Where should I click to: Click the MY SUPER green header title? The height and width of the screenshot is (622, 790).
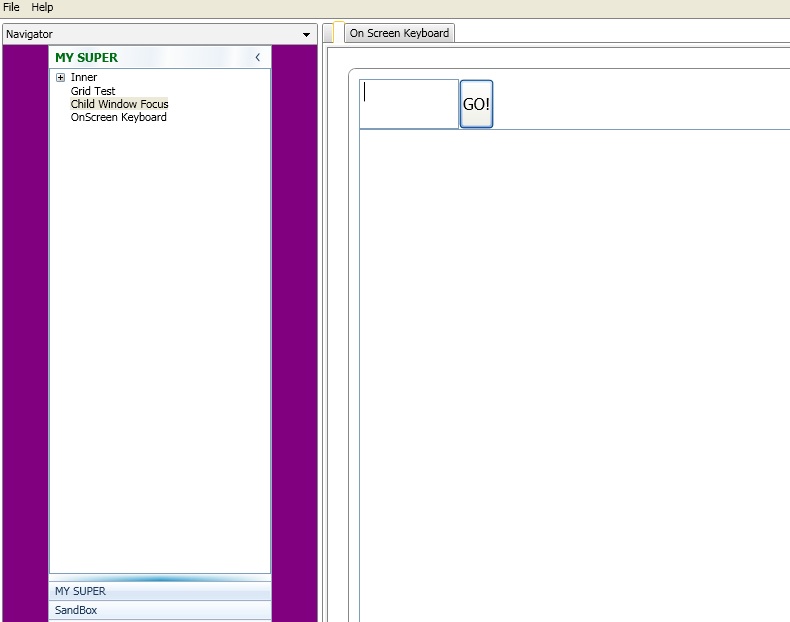click(x=86, y=57)
